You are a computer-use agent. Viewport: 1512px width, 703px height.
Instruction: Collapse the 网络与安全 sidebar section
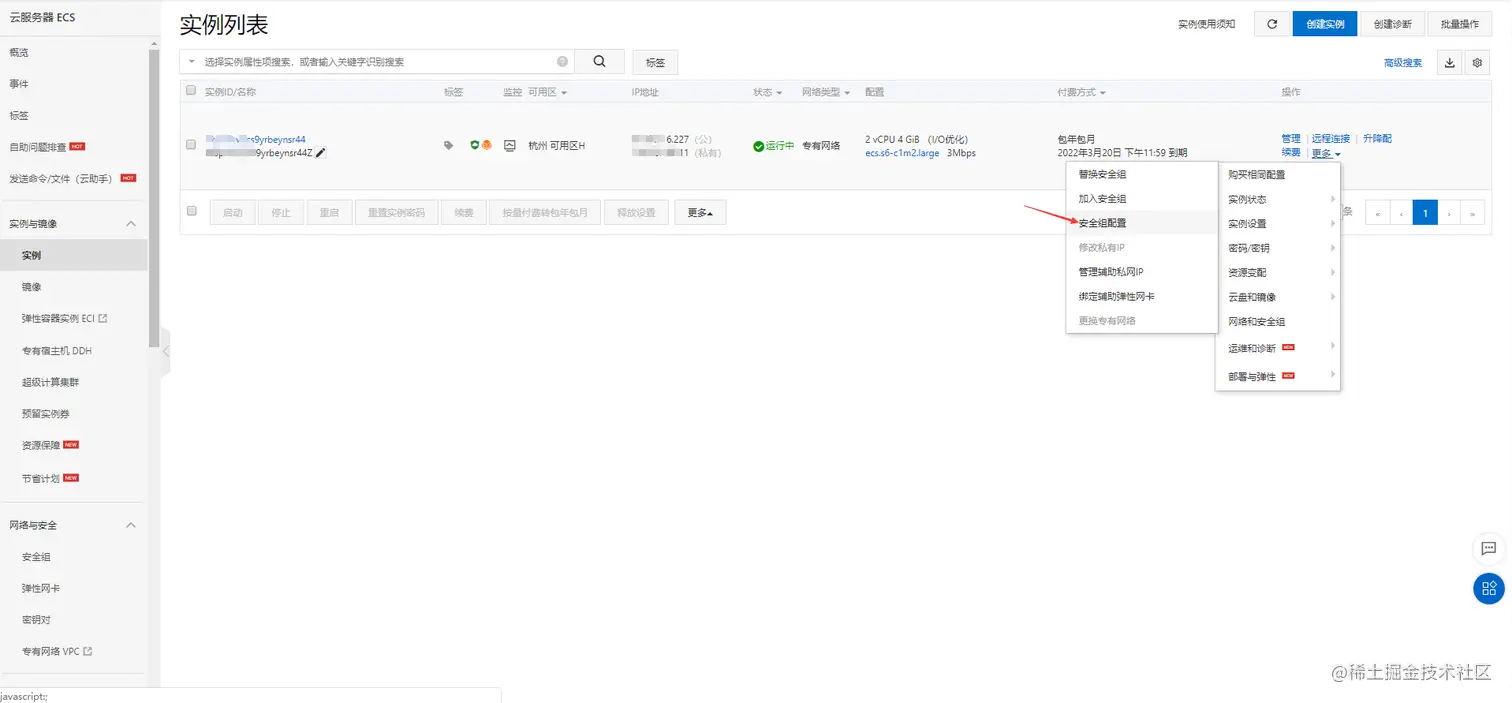pyautogui.click(x=131, y=525)
